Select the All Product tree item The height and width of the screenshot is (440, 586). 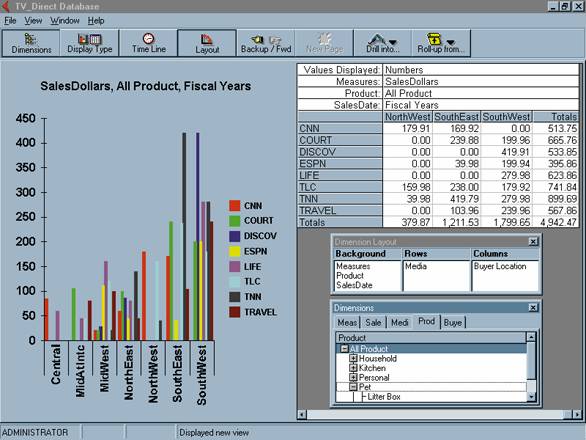(x=368, y=349)
